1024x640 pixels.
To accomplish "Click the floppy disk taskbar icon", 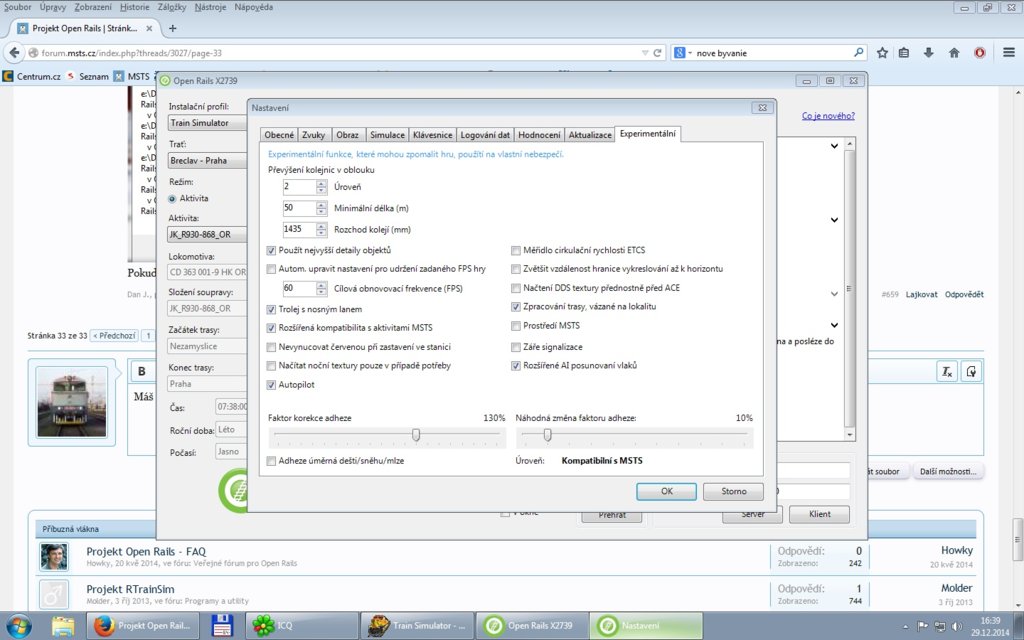I will [x=220, y=626].
